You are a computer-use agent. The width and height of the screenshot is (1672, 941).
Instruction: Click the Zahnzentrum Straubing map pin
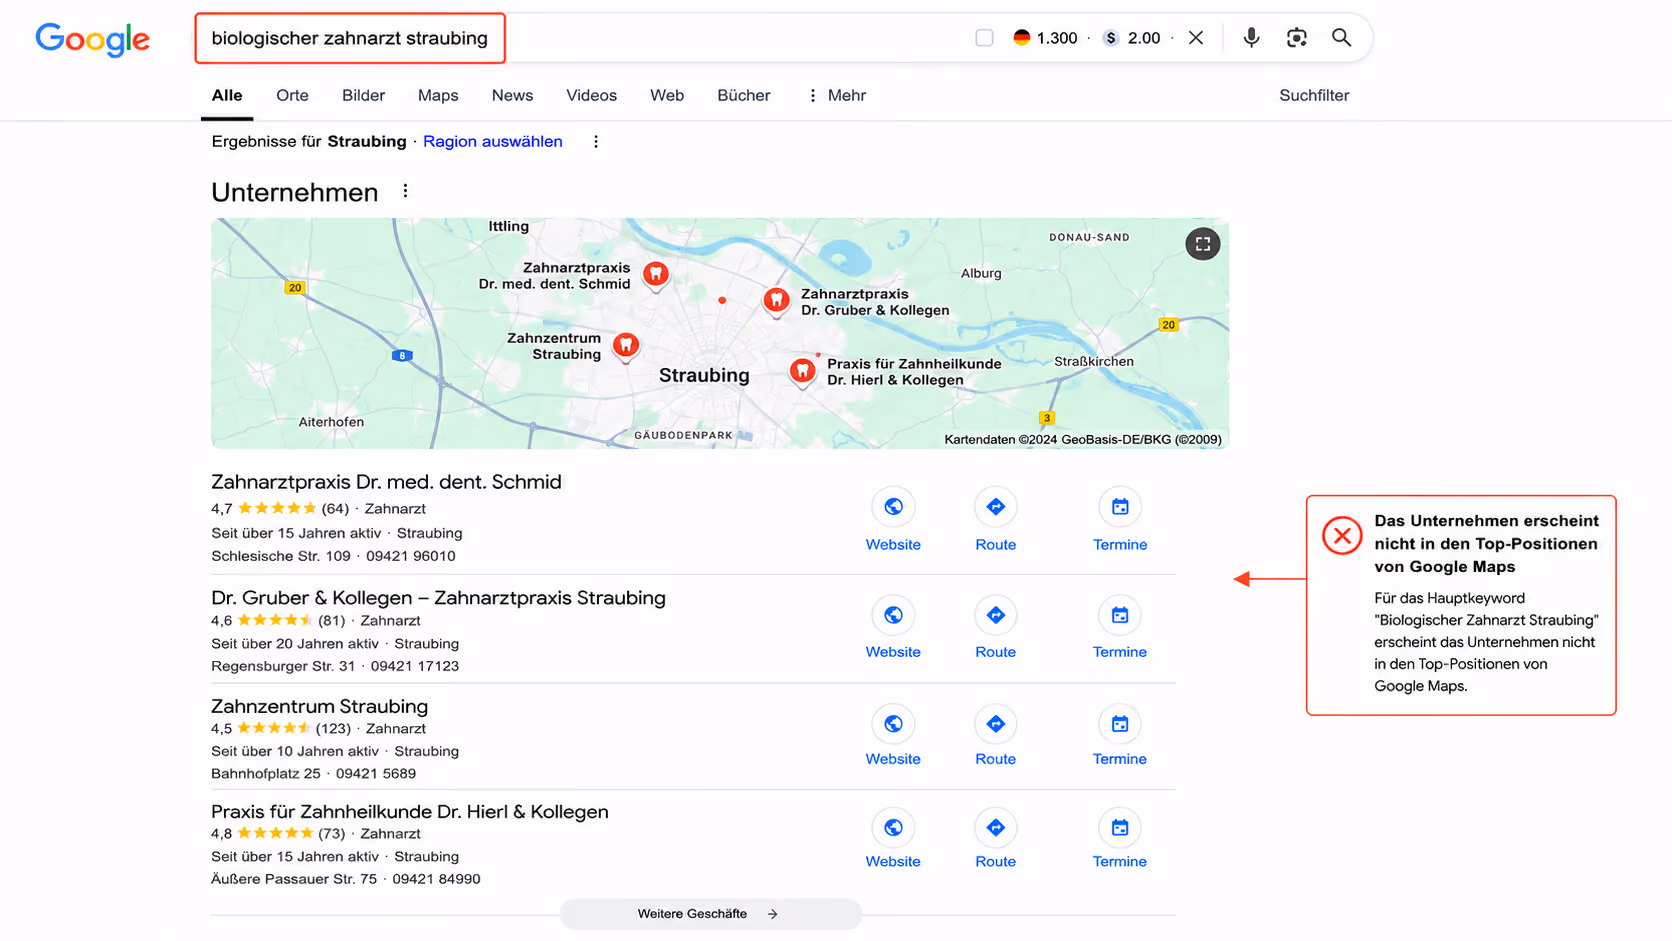[x=626, y=346]
